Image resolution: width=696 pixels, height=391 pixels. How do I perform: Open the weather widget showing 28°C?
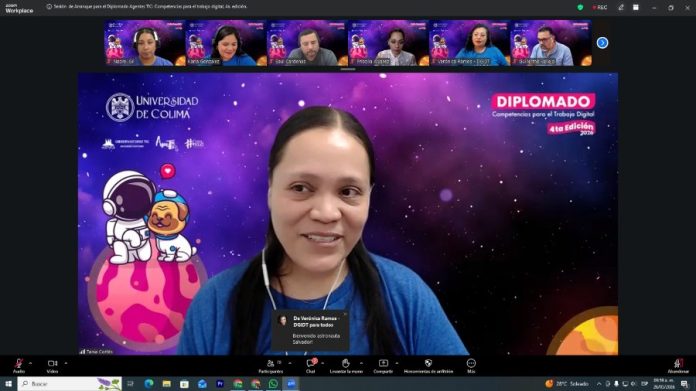click(x=567, y=384)
